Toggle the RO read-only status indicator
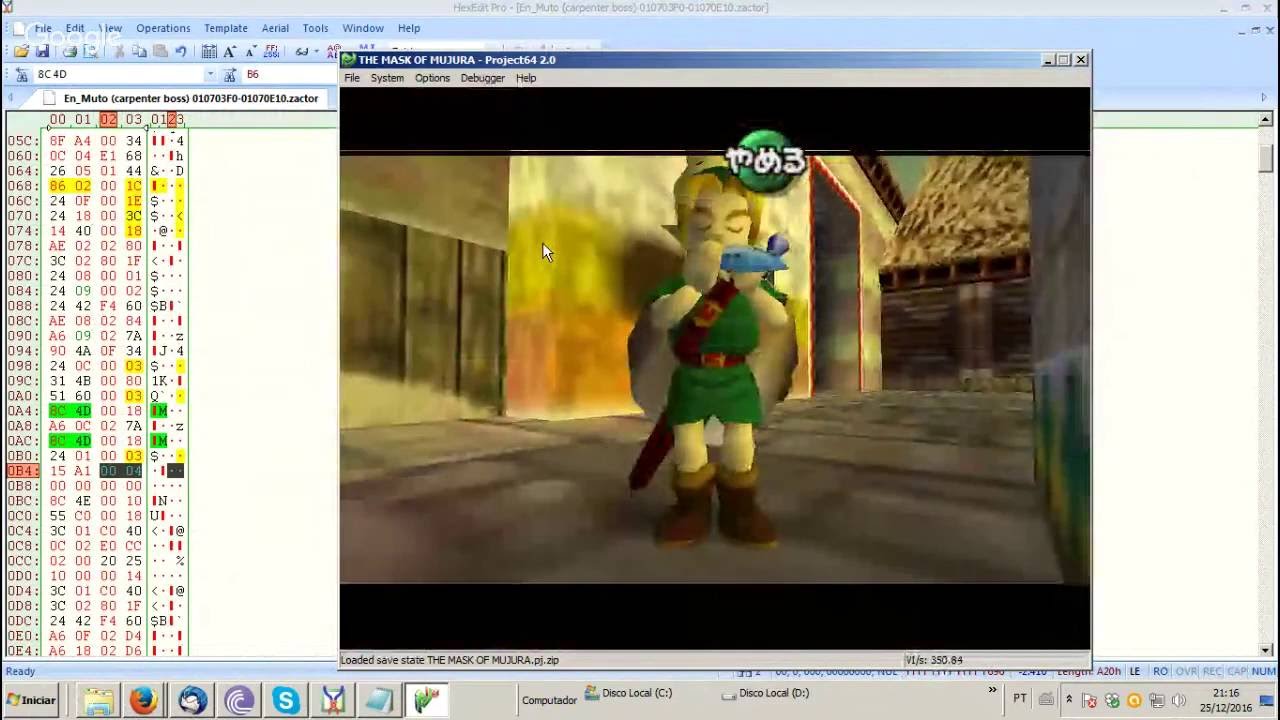The width and height of the screenshot is (1280, 720). [1160, 672]
